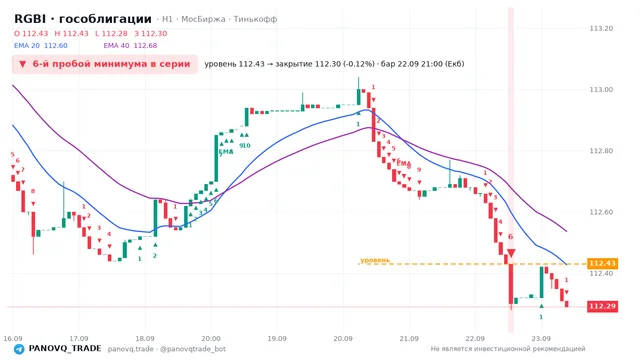Click the orange 'уровень' line label
Viewport: 640px width, 360px height.
click(x=375, y=260)
